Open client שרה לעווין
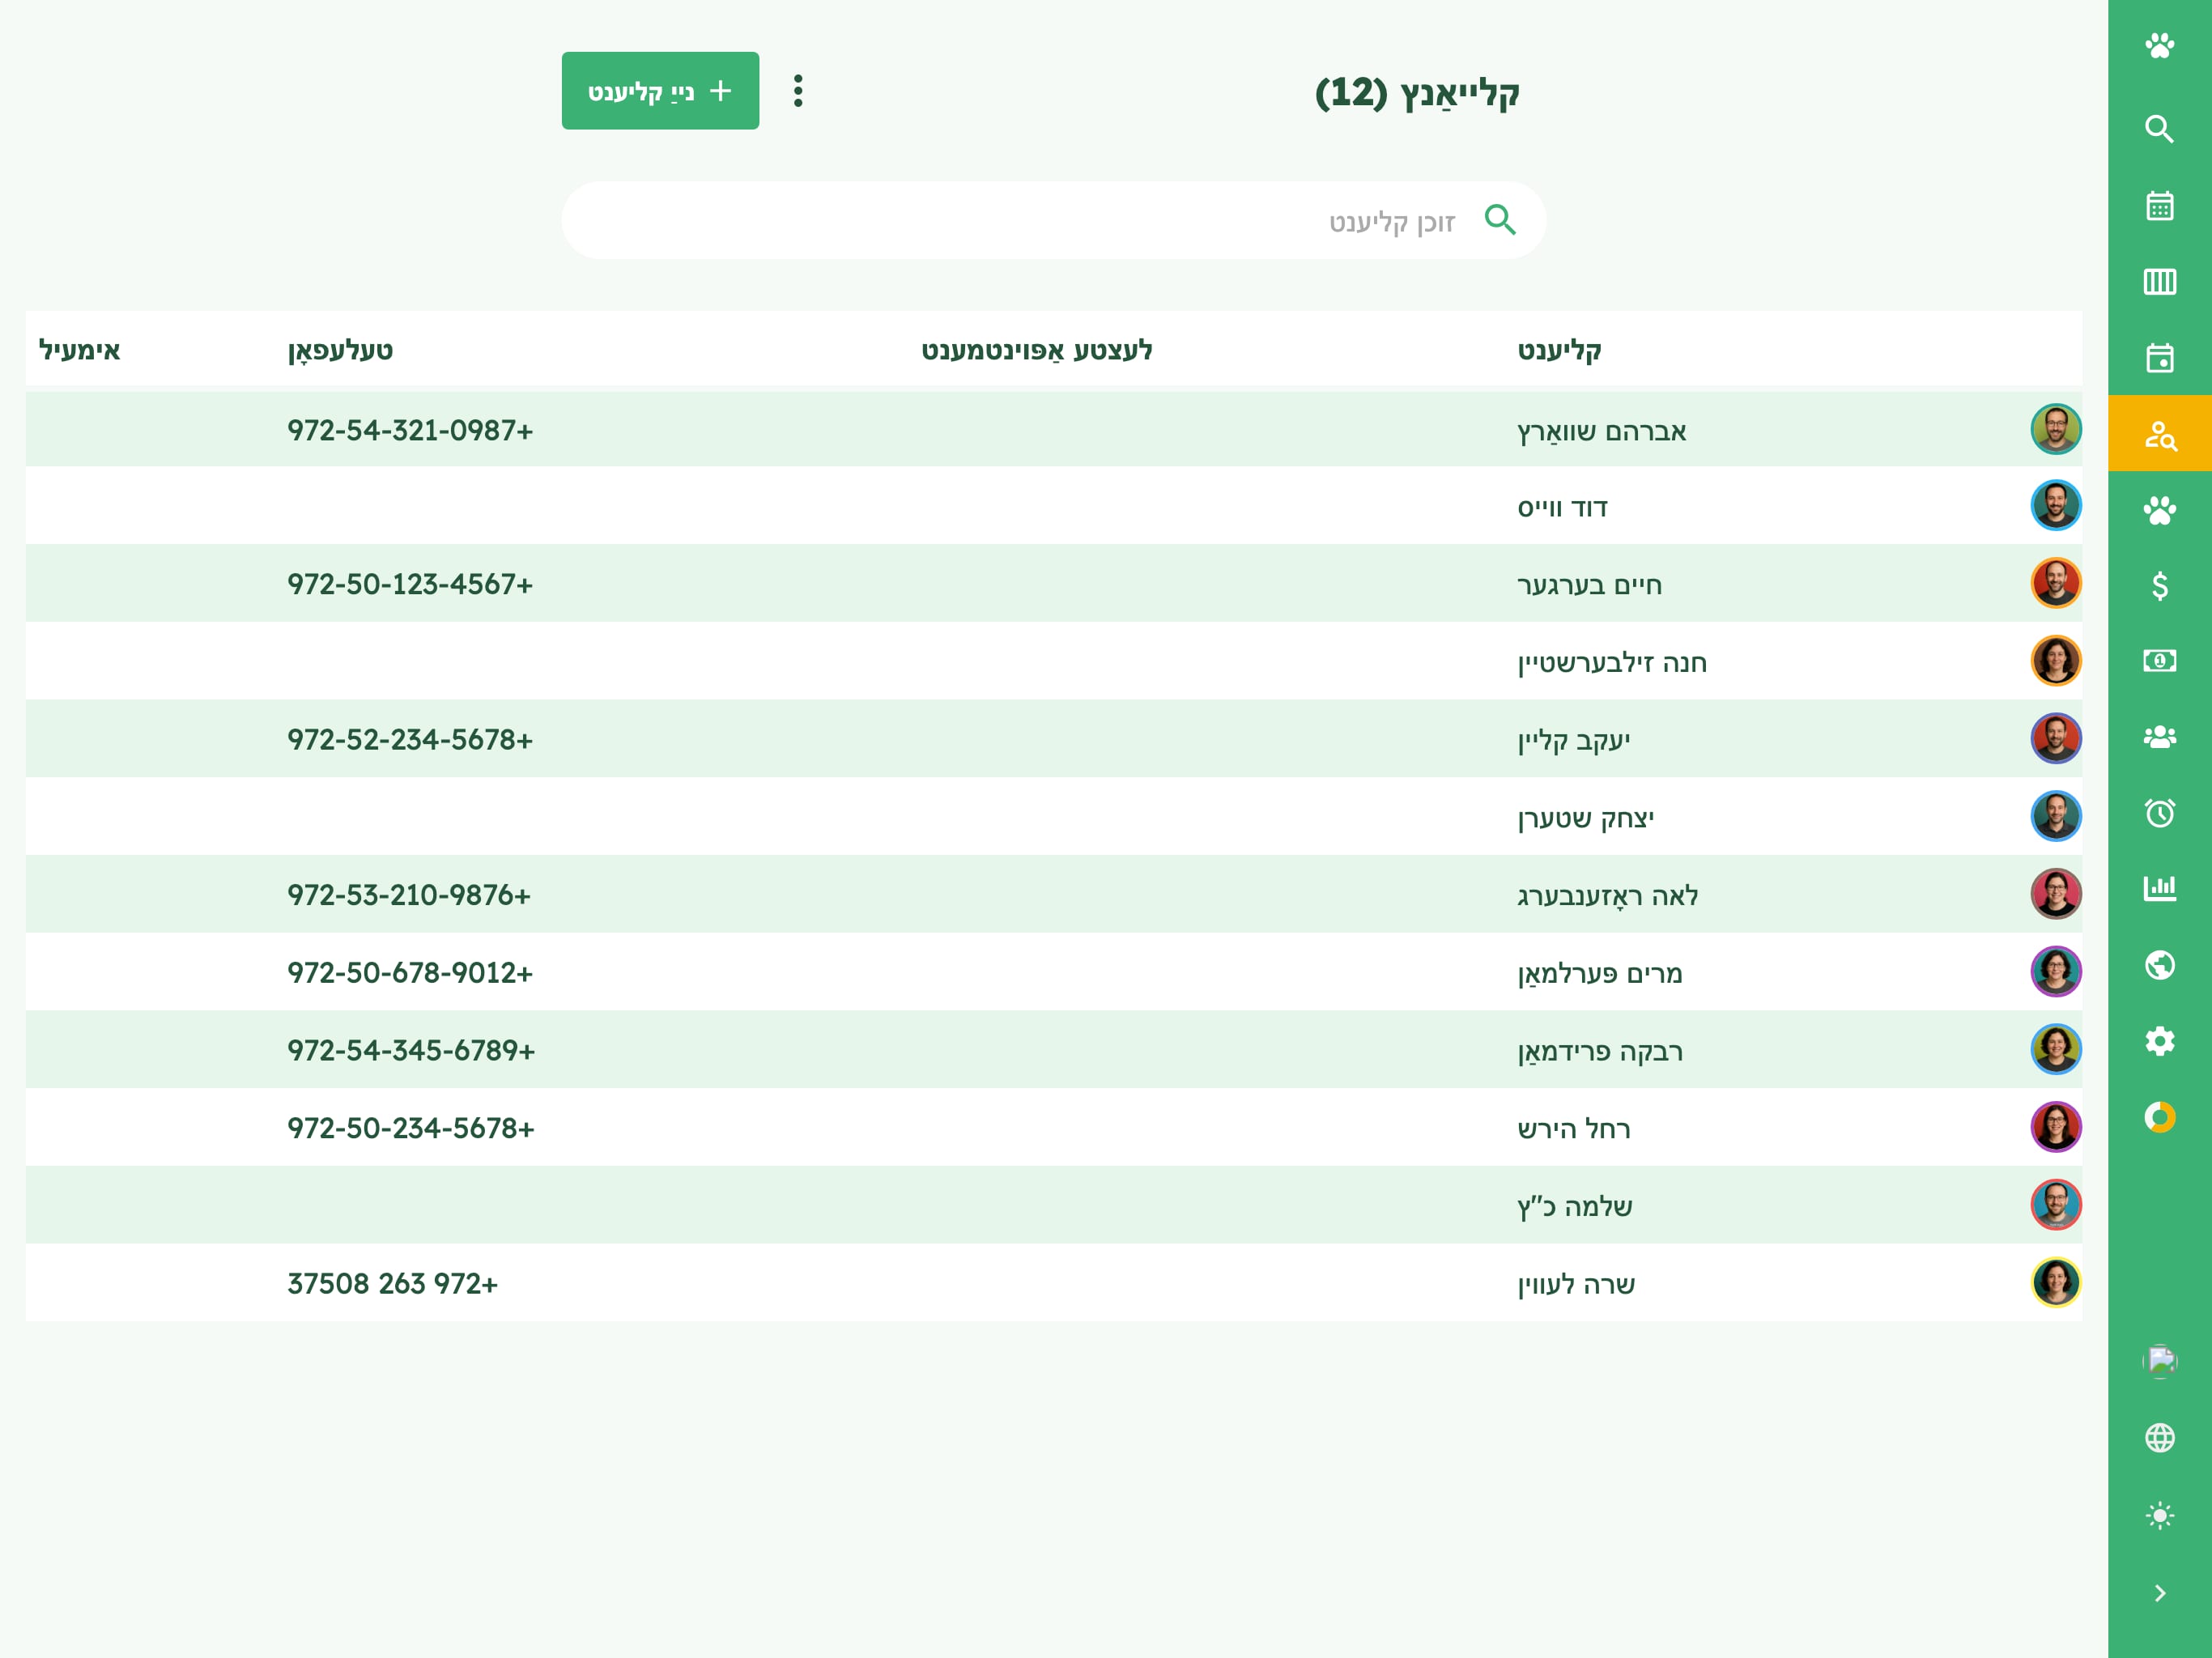Image resolution: width=2212 pixels, height=1658 pixels. tap(1576, 1284)
